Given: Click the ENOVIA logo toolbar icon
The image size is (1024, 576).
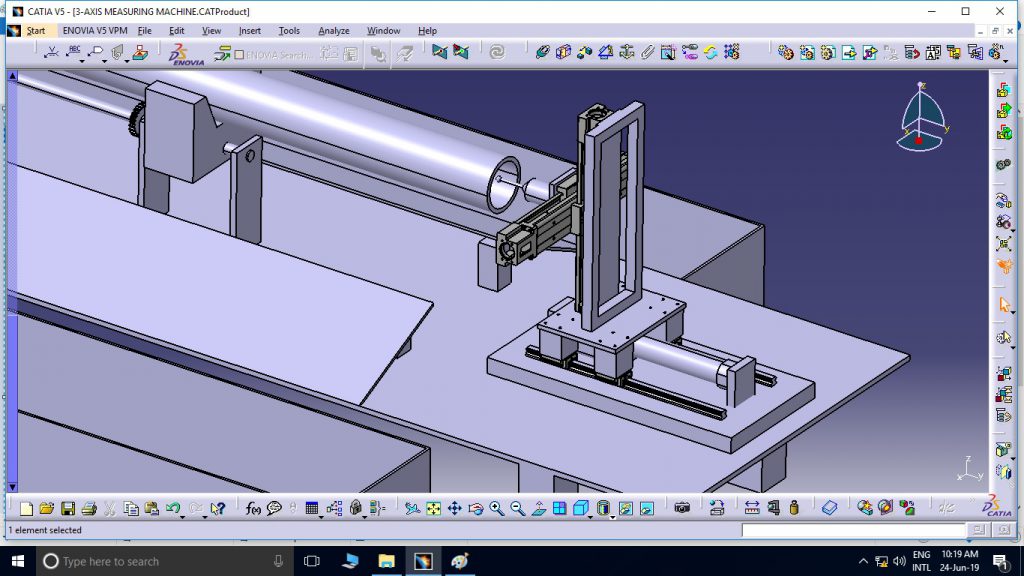Looking at the screenshot, I should (x=185, y=54).
